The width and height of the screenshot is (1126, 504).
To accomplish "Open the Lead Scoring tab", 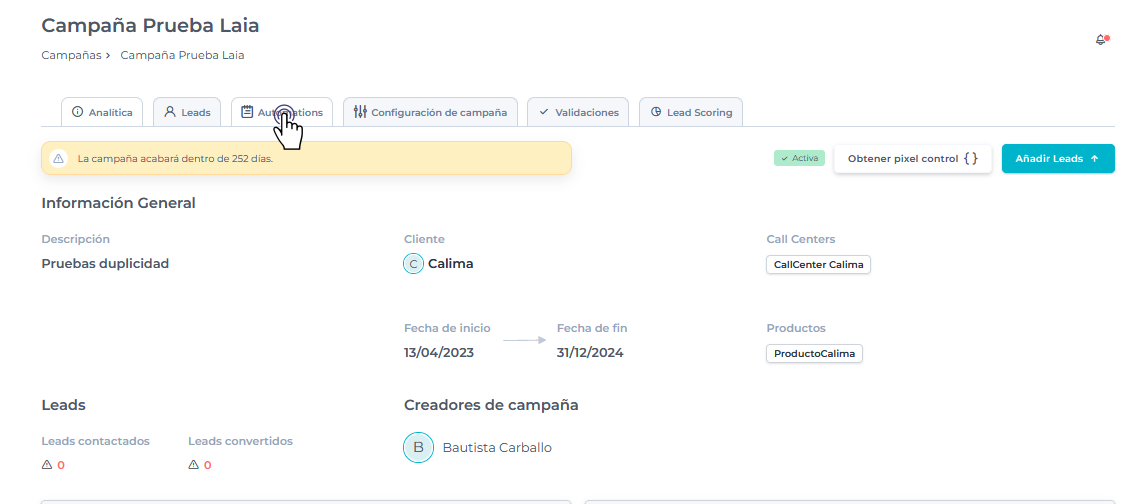I will pos(691,112).
